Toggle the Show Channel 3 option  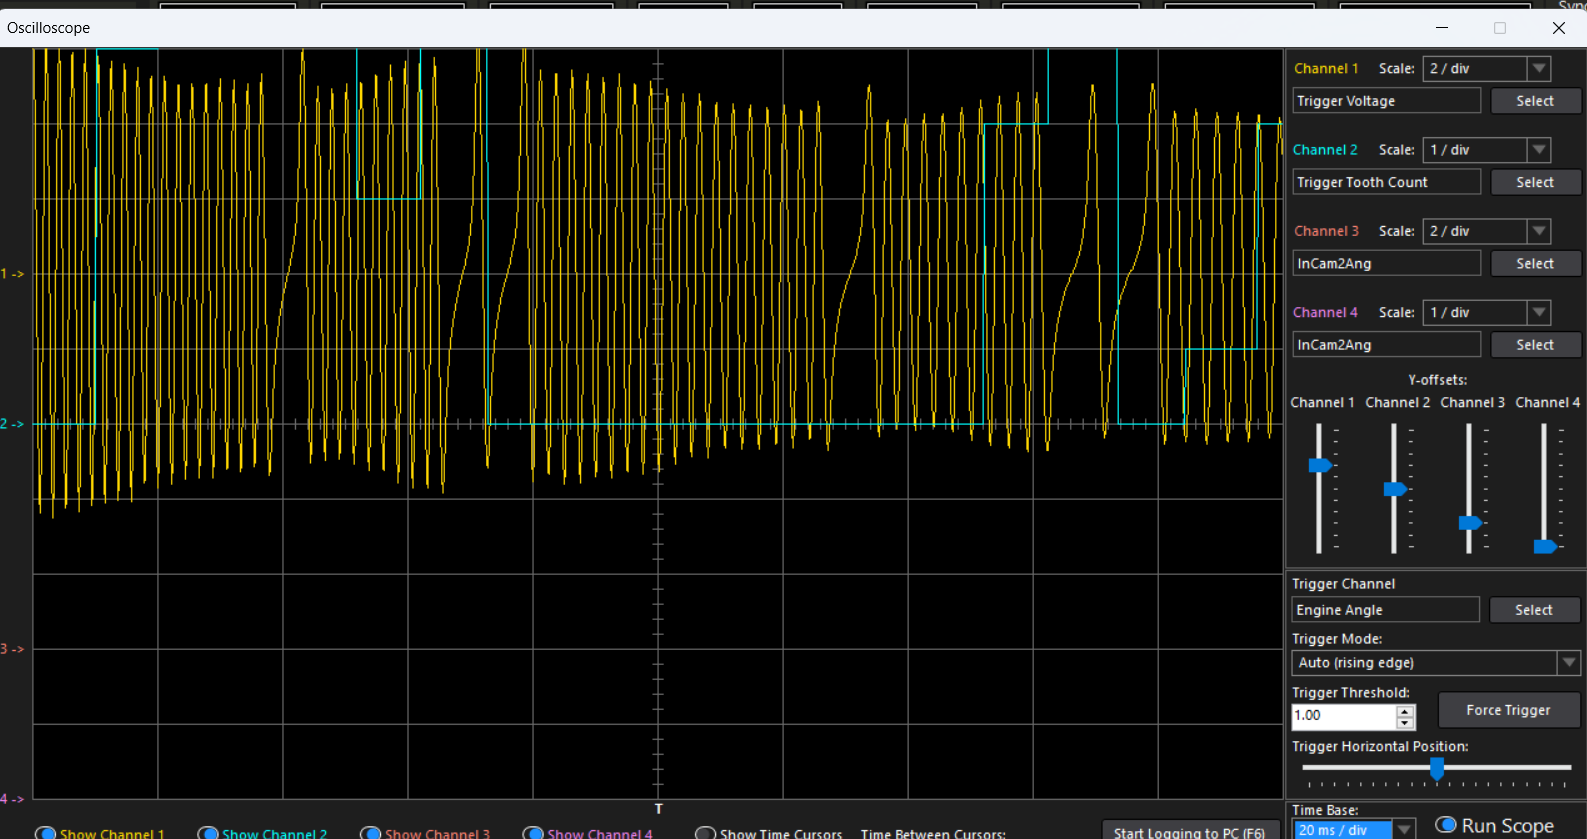pyautogui.click(x=371, y=832)
